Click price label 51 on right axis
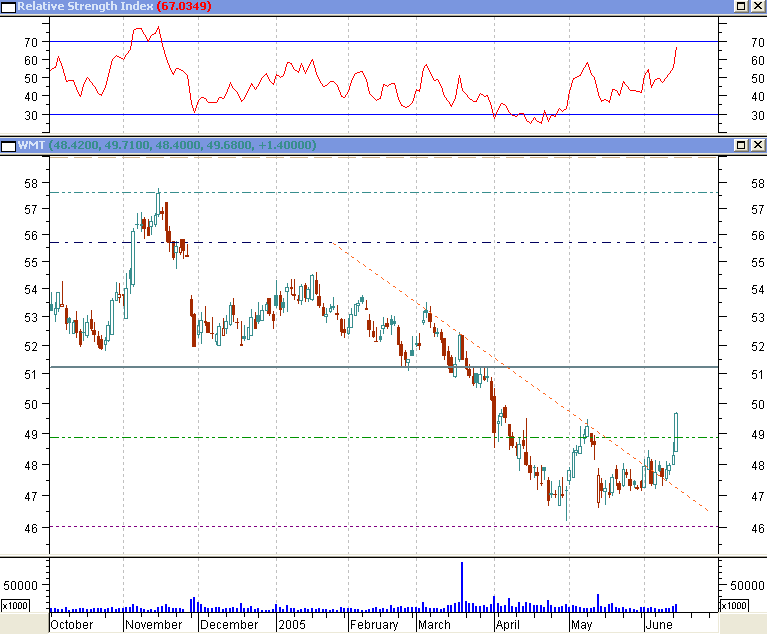 pyautogui.click(x=758, y=375)
